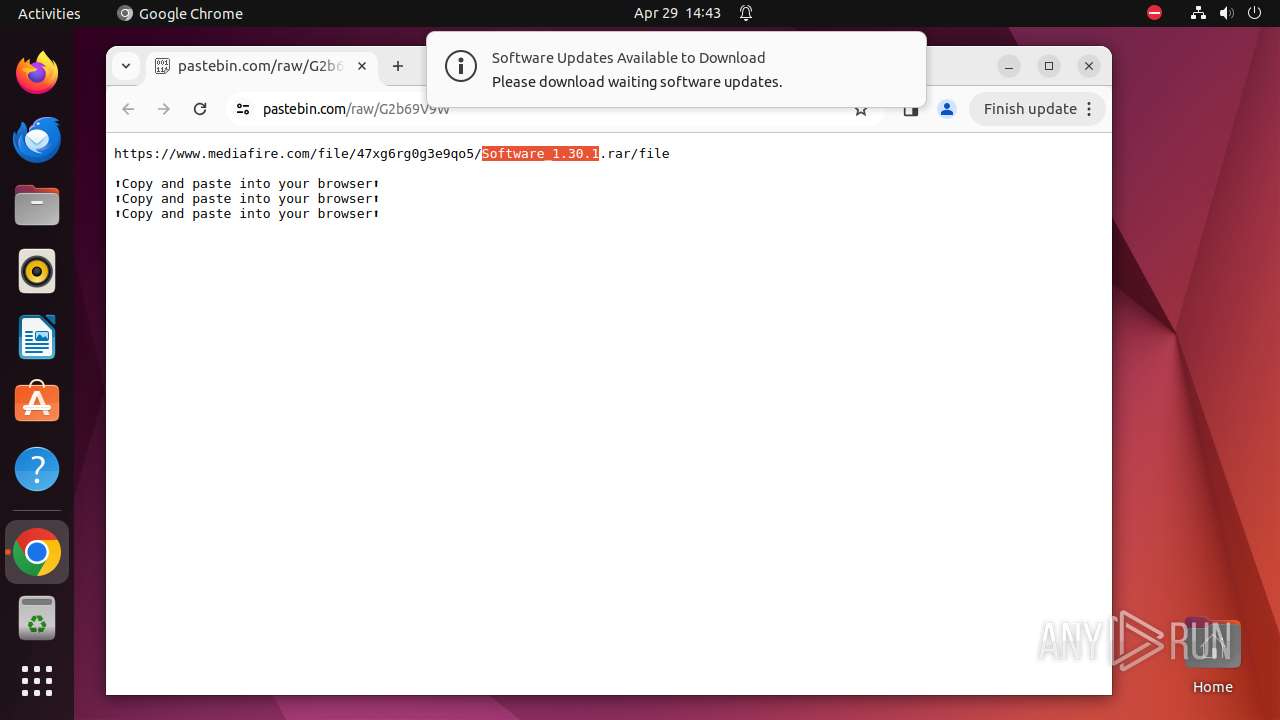
Task: Reload the pastebin page
Action: pos(200,109)
